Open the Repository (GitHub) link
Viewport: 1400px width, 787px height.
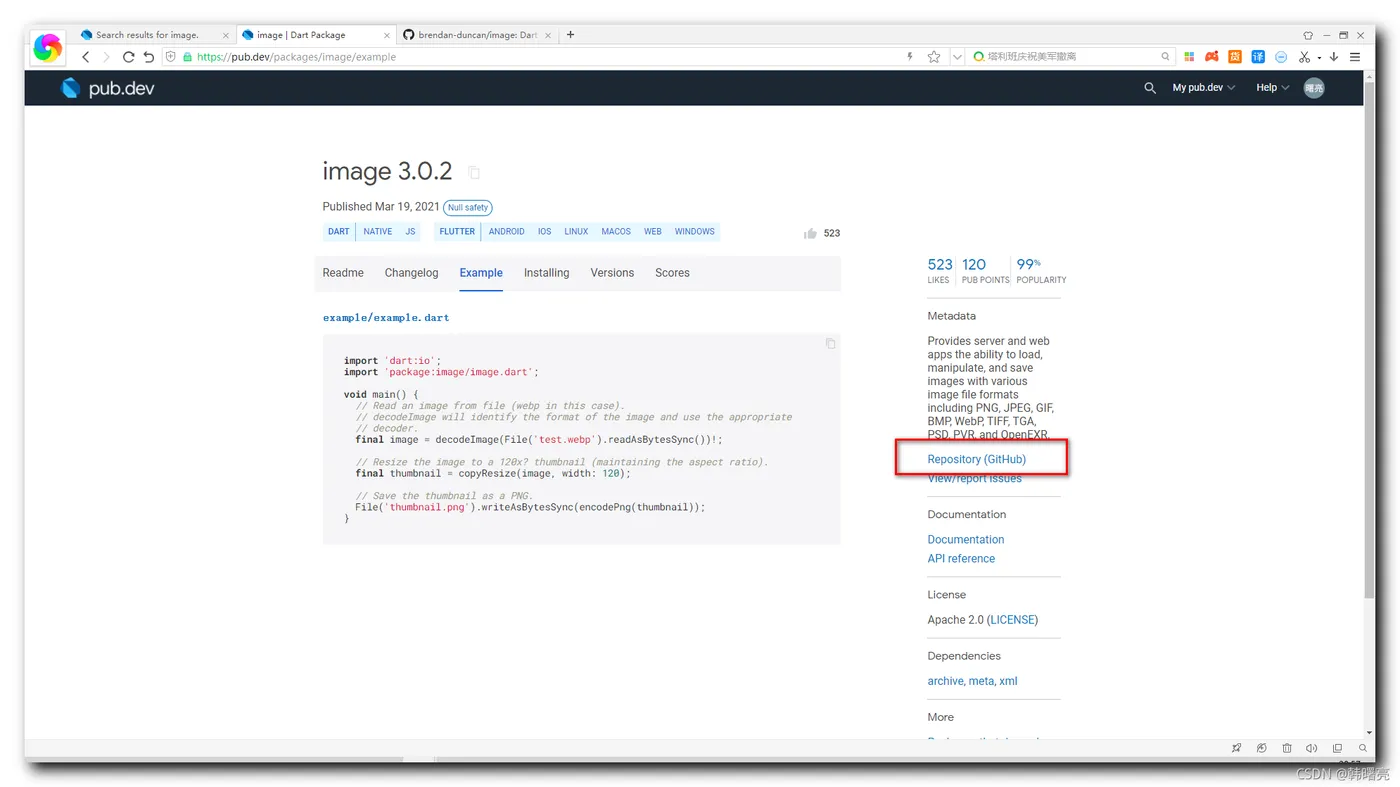(976, 459)
